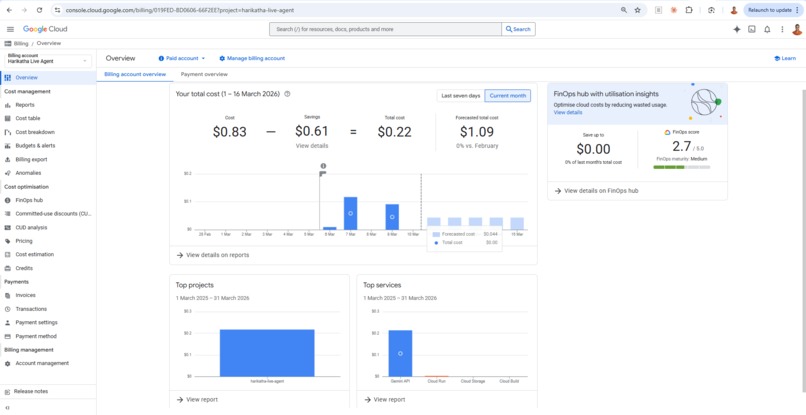This screenshot has width=806, height=415.
Task: Reload the page with refresh icon
Action: [40, 10]
